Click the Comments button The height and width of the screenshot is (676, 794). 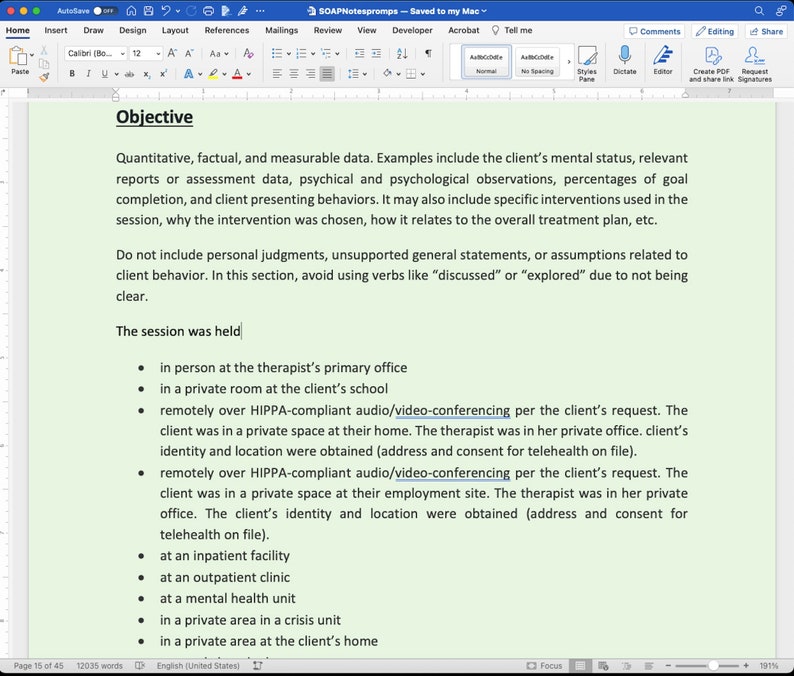[654, 31]
